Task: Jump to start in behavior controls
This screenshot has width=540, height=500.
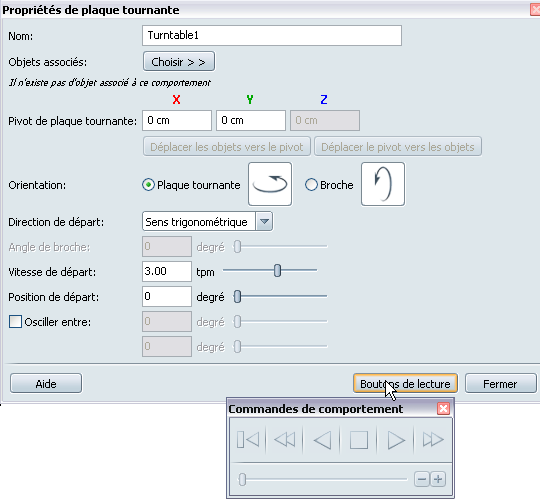Action: (x=248, y=440)
